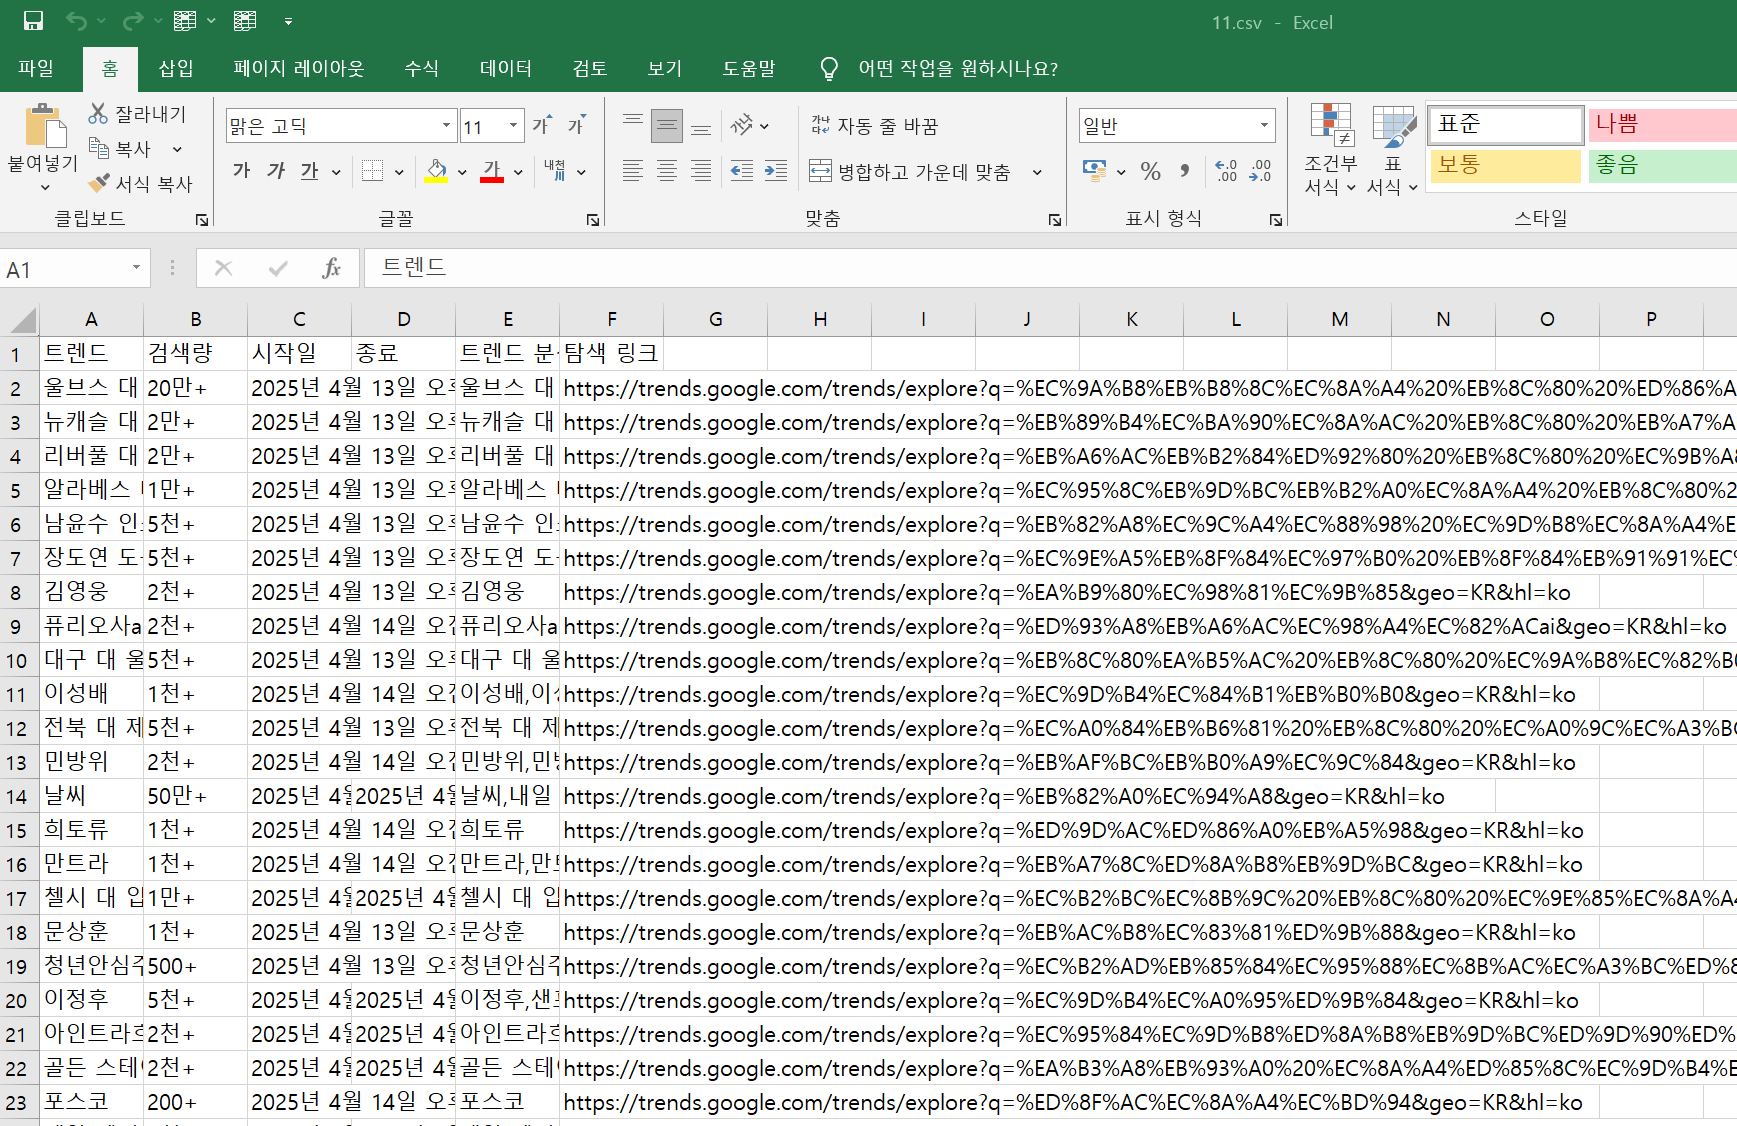This screenshot has width=1737, height=1126.
Task: Click the percent style icon
Action: (1151, 171)
